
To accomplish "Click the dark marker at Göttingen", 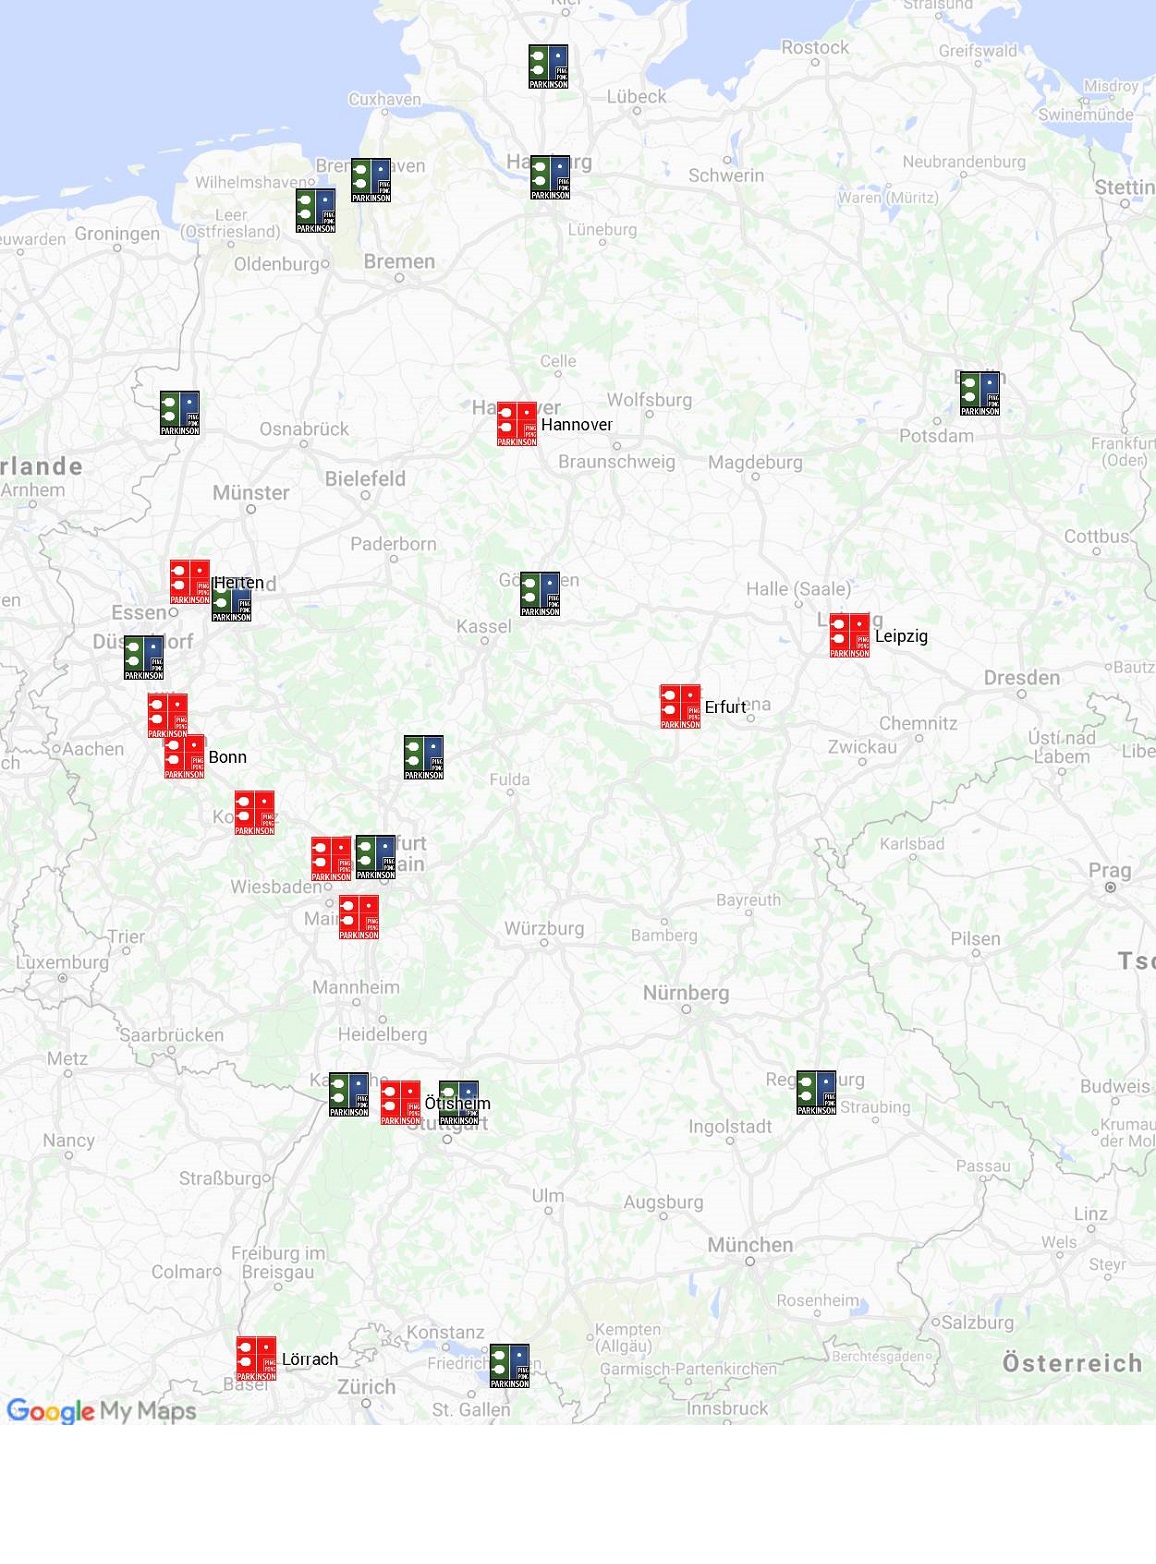I will coord(540,594).
